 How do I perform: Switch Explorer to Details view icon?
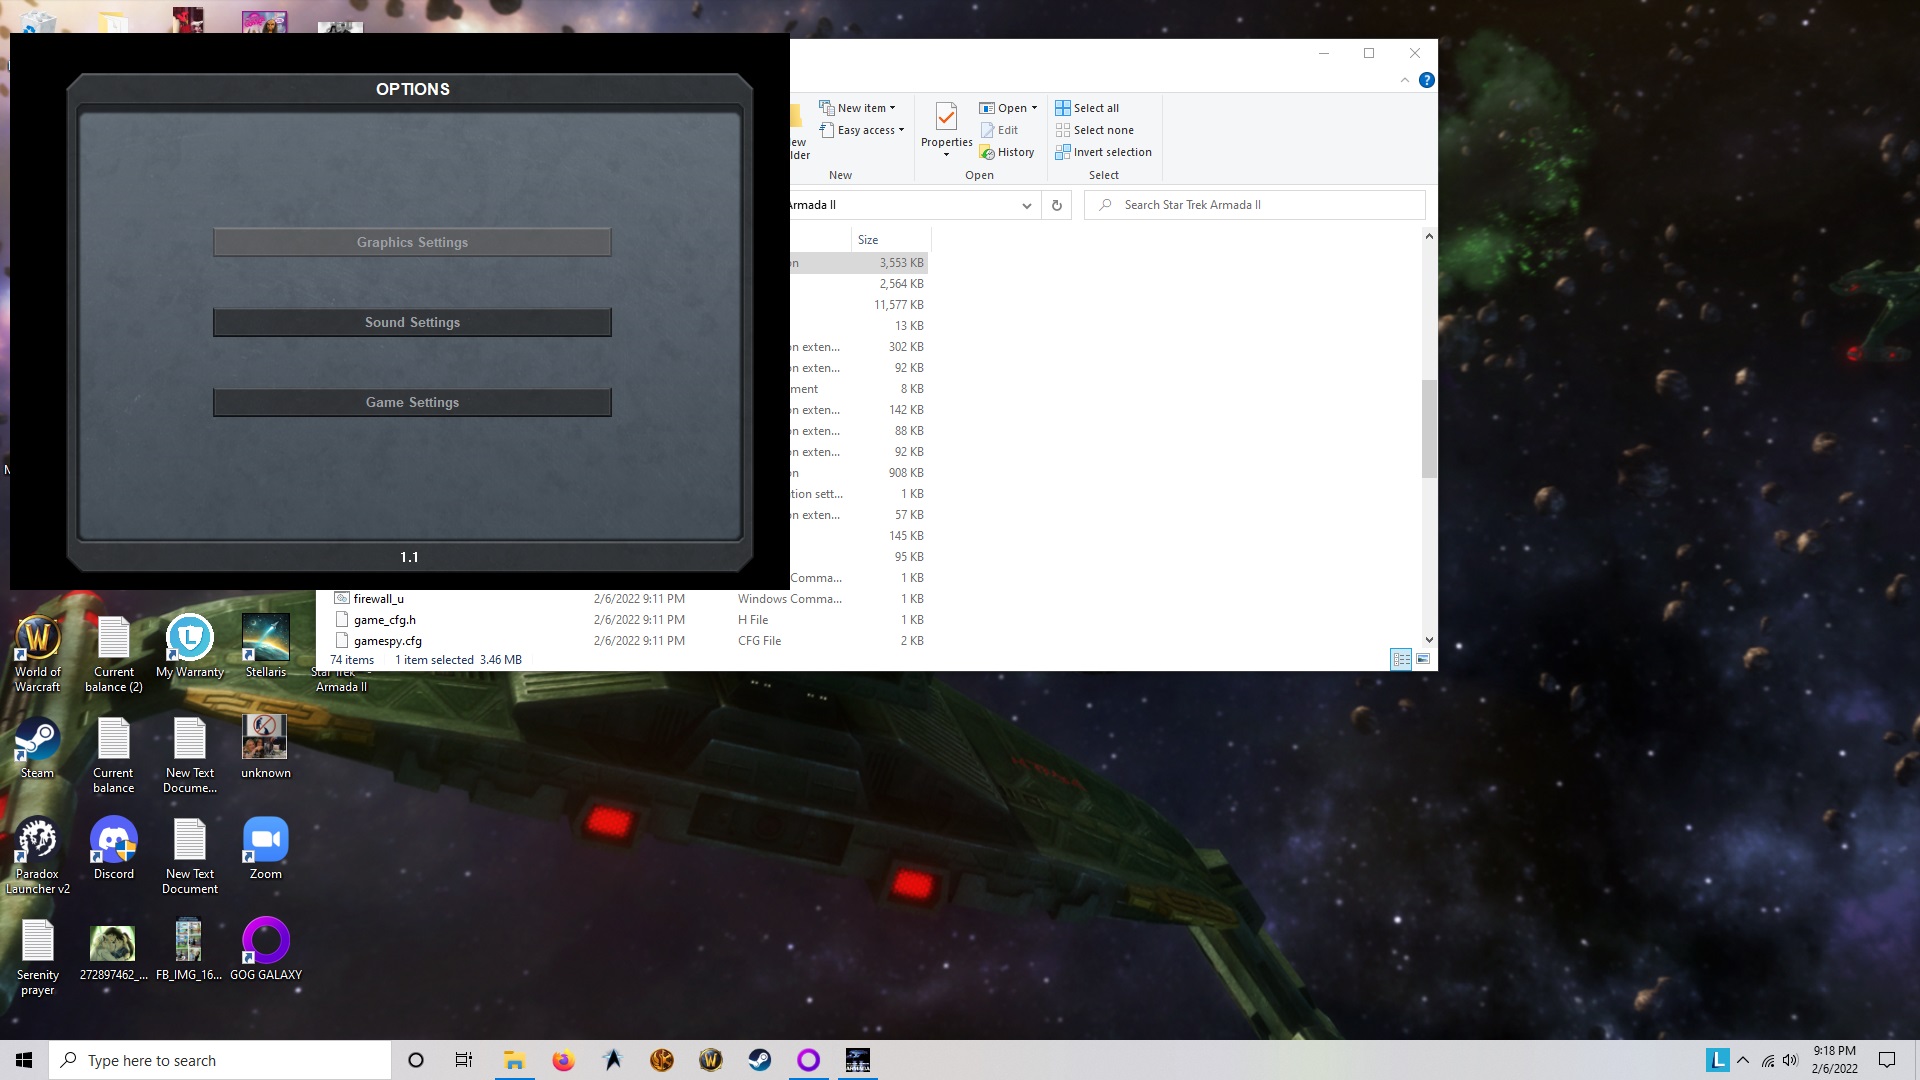coord(1402,659)
